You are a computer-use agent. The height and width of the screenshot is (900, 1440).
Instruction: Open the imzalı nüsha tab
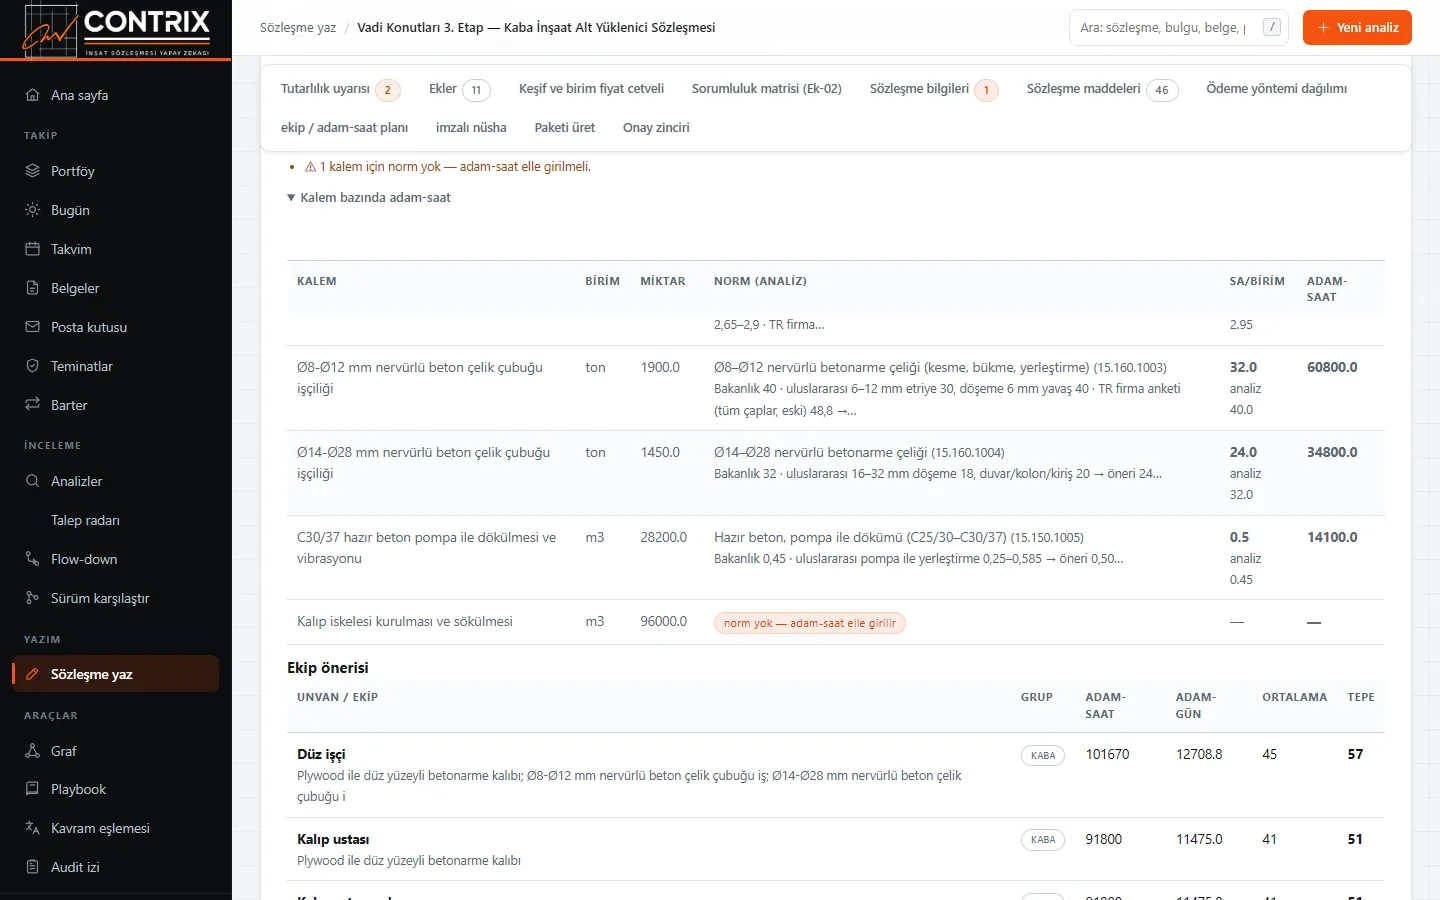tap(471, 128)
